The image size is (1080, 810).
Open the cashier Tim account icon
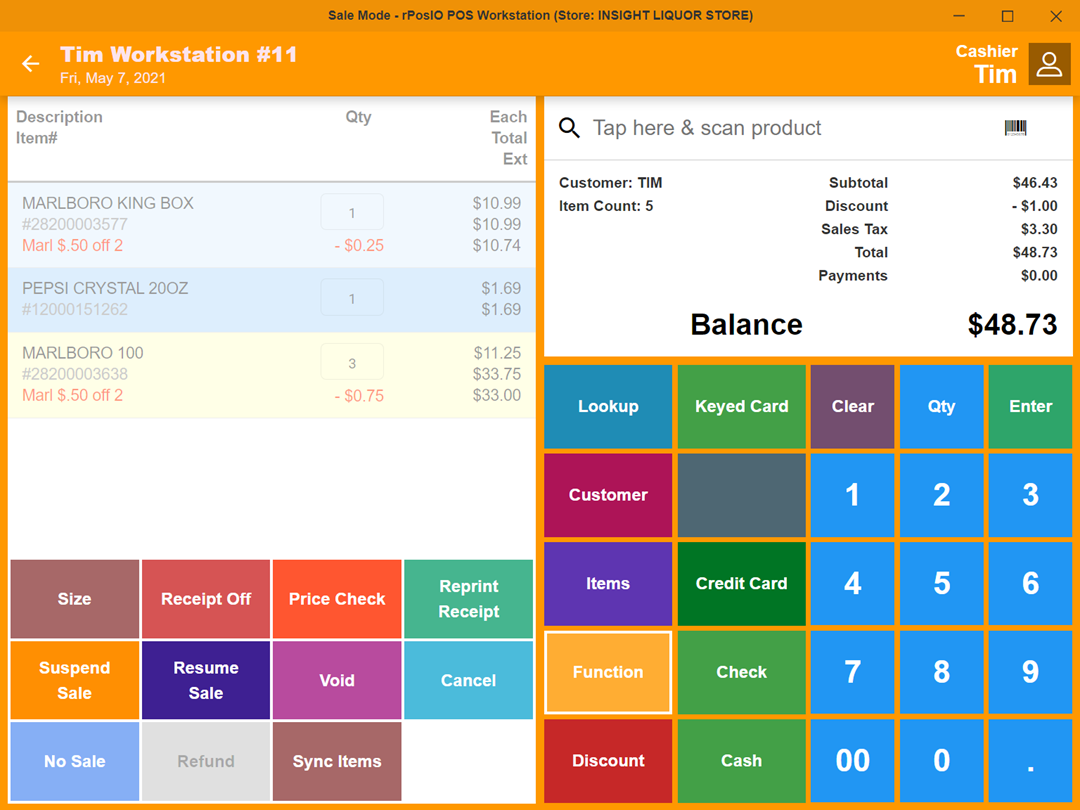[x=1049, y=63]
